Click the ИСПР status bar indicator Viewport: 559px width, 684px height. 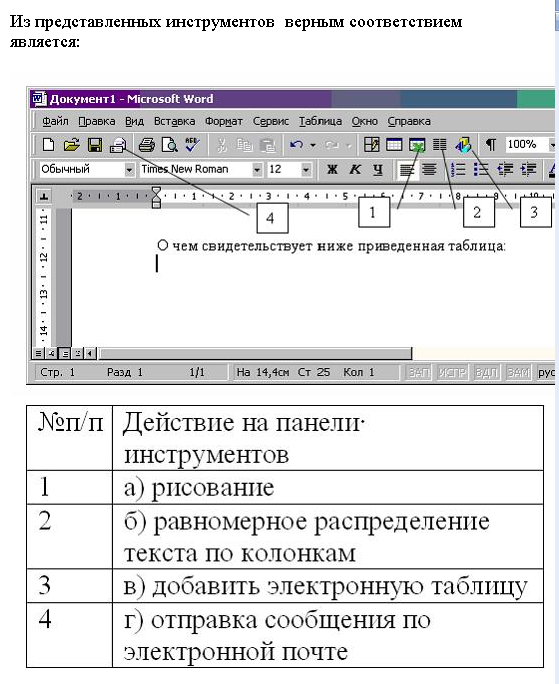click(x=452, y=372)
